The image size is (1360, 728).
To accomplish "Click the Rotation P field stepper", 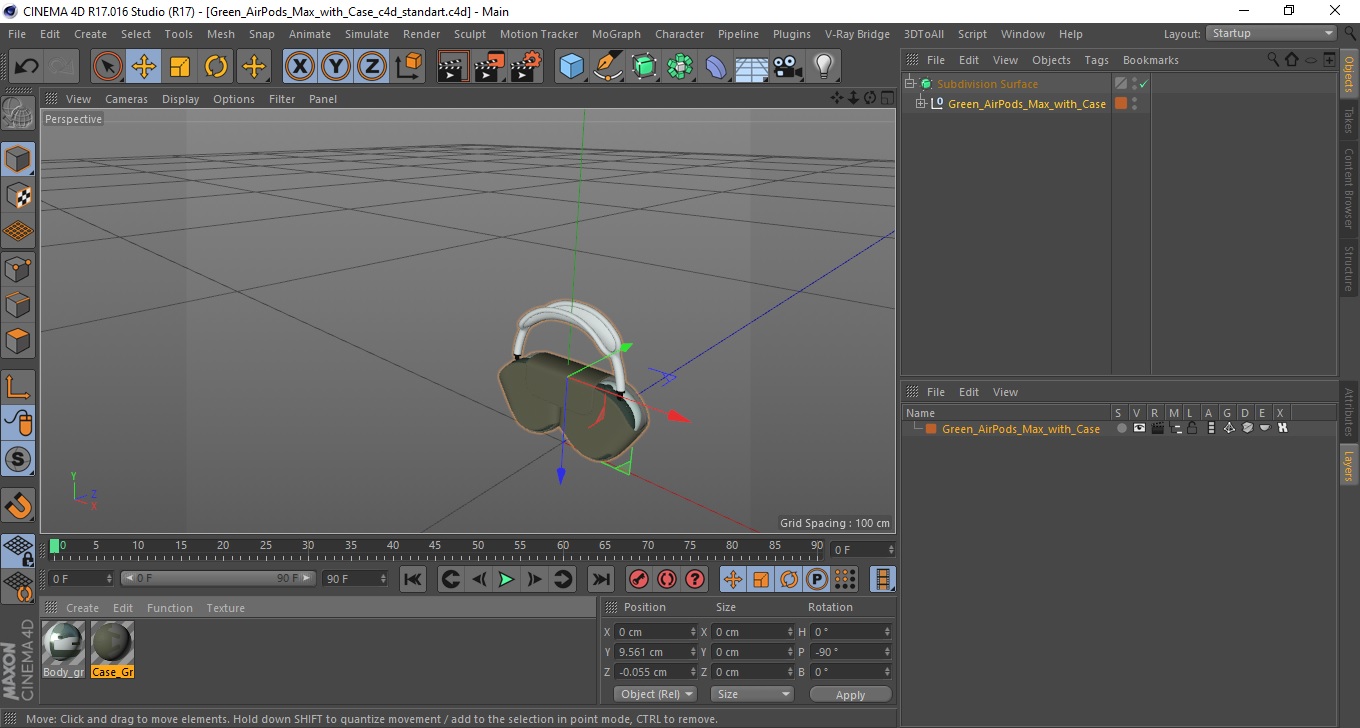I will click(x=886, y=652).
